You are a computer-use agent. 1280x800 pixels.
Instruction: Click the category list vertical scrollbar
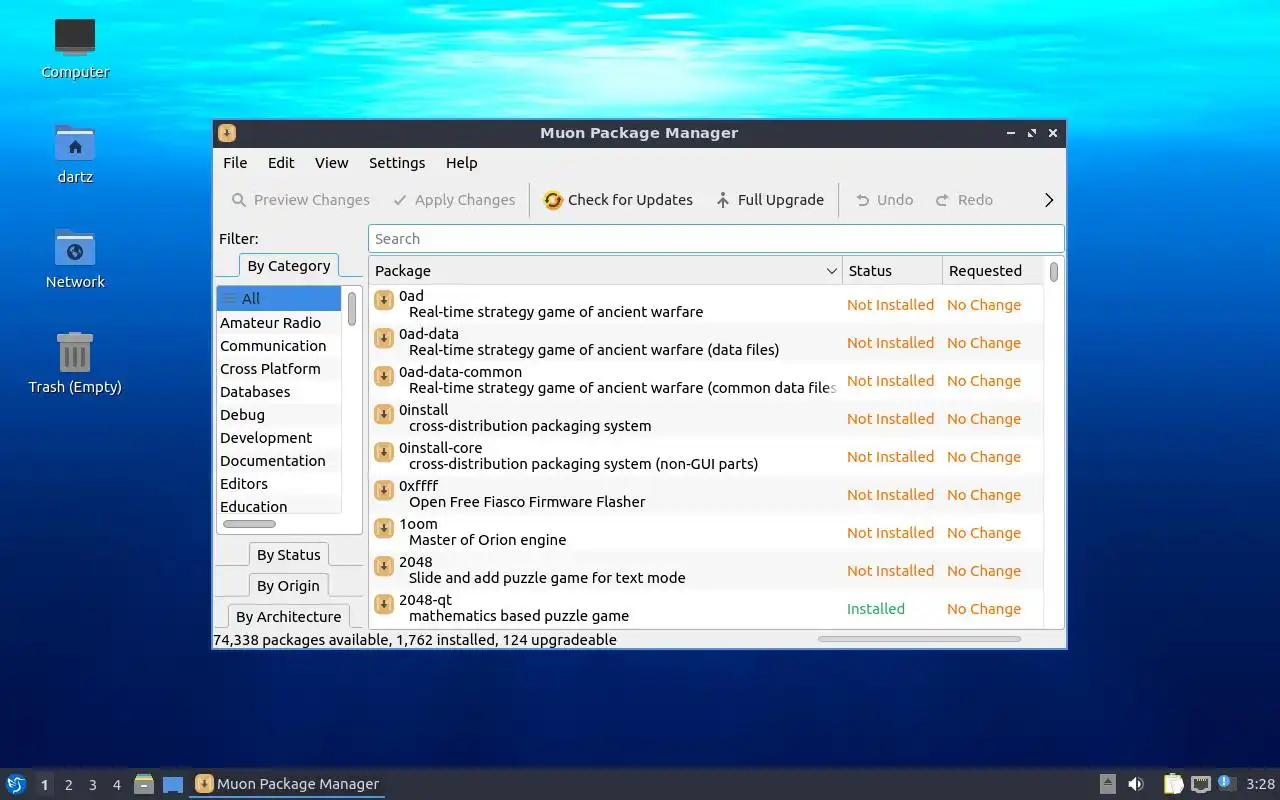(352, 308)
